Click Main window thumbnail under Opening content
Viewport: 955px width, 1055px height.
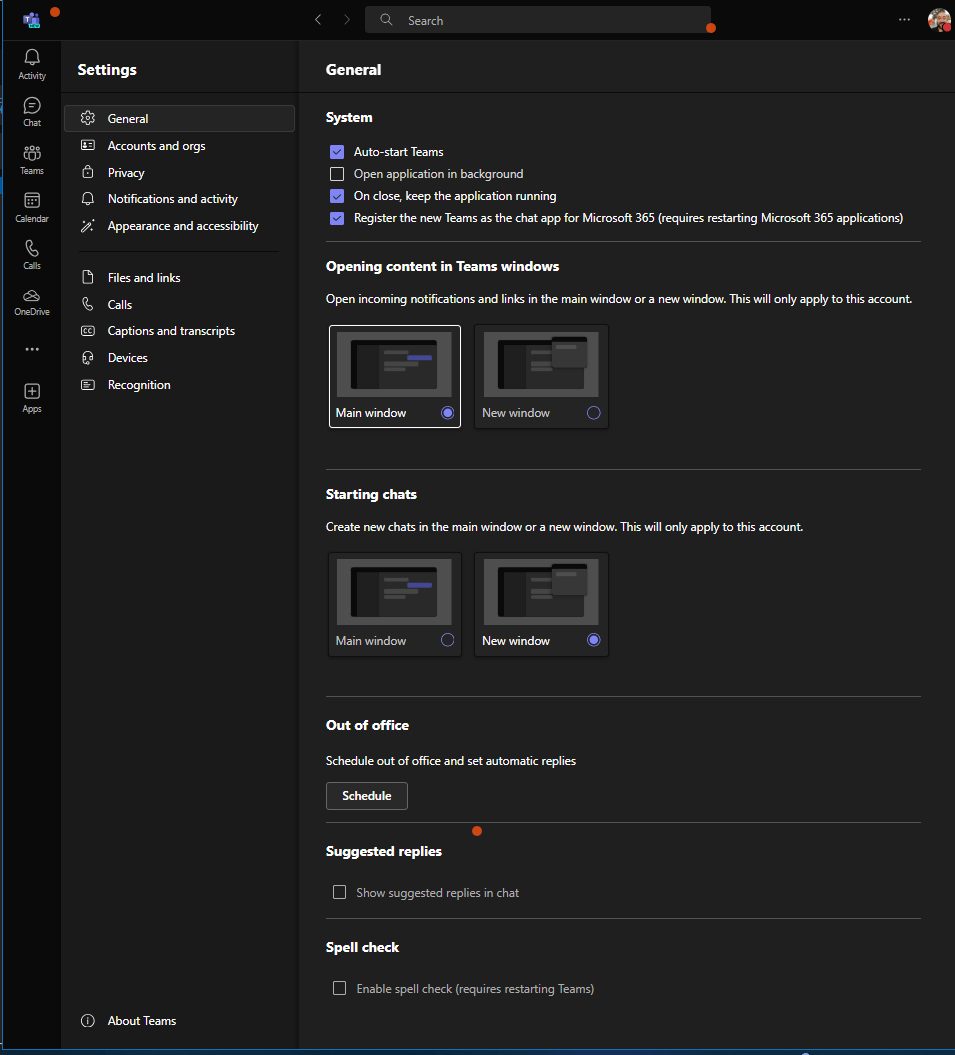click(x=394, y=364)
